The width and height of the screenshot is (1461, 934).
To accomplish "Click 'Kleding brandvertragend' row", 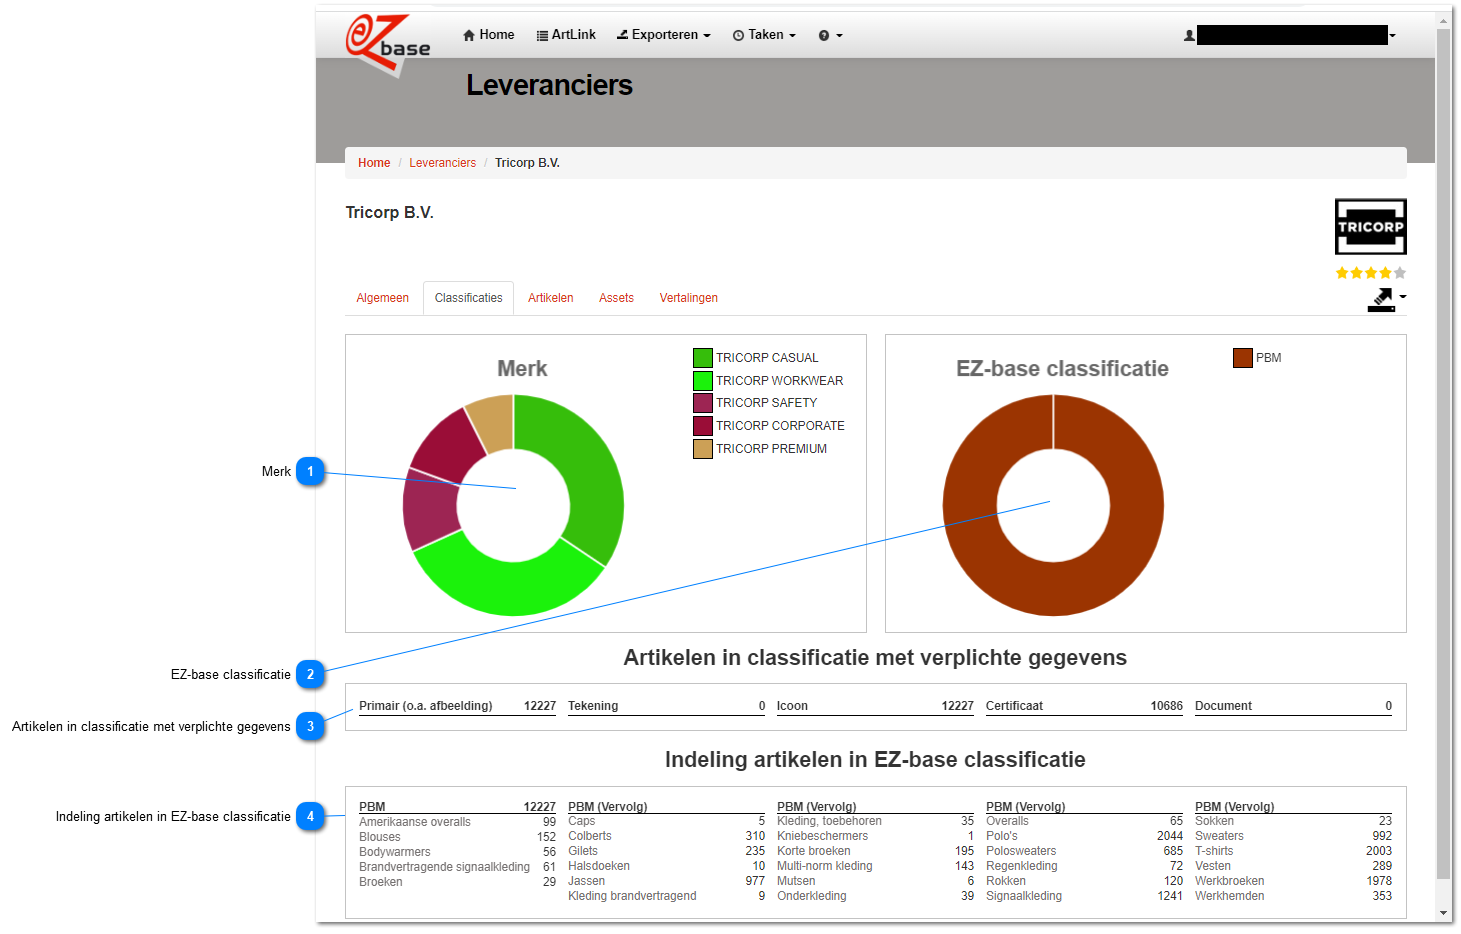I will click(666, 896).
